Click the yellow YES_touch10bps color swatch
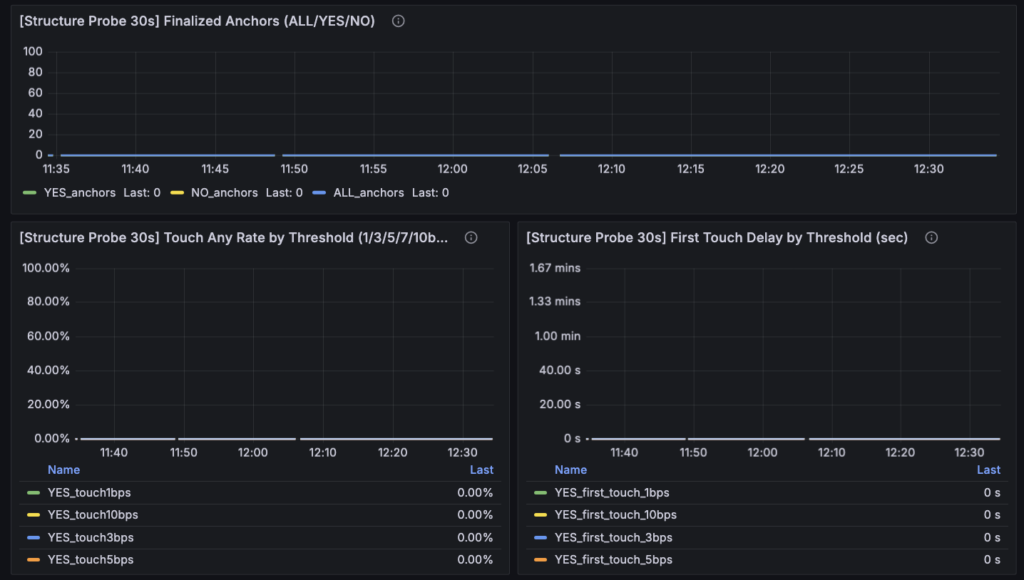The height and width of the screenshot is (580, 1024). point(33,515)
